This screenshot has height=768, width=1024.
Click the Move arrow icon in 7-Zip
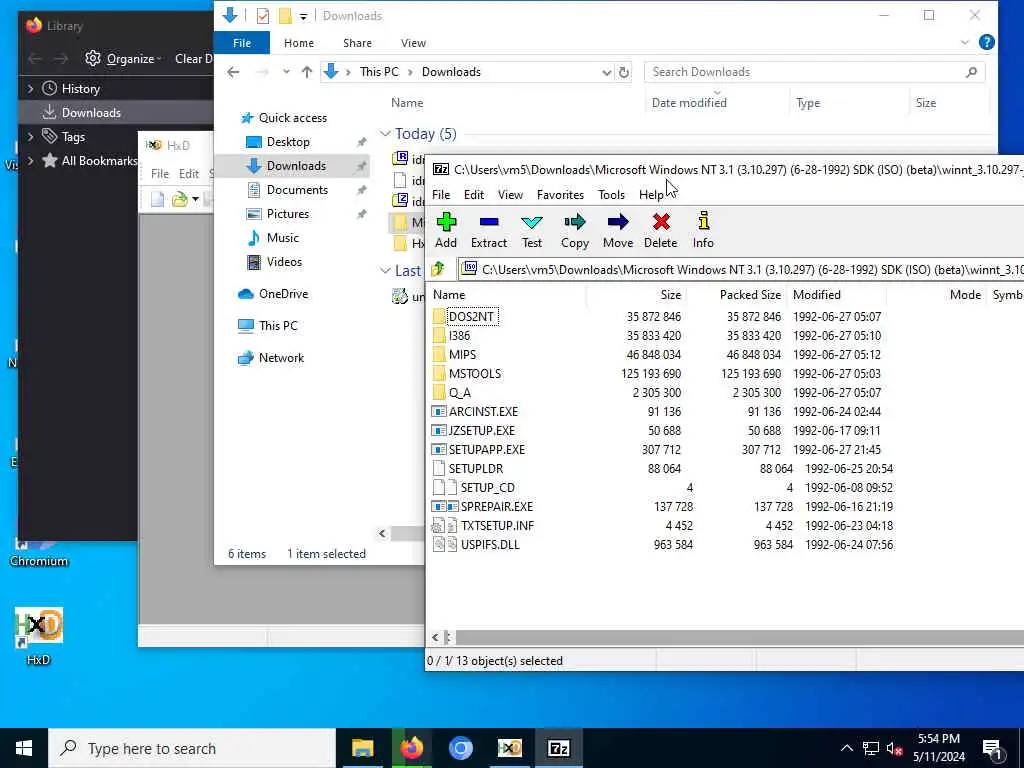(618, 223)
